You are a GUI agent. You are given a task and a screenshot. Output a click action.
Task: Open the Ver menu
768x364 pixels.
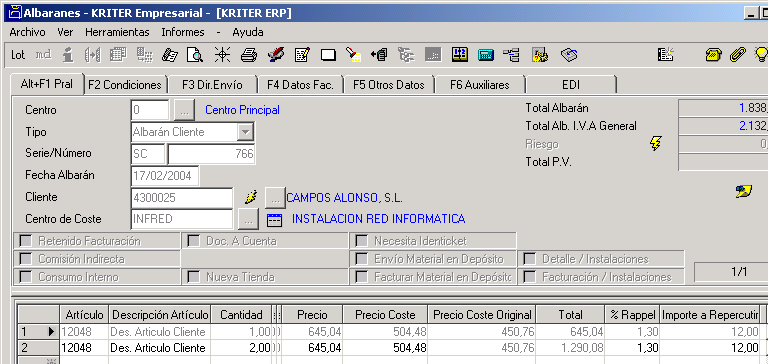pos(65,32)
